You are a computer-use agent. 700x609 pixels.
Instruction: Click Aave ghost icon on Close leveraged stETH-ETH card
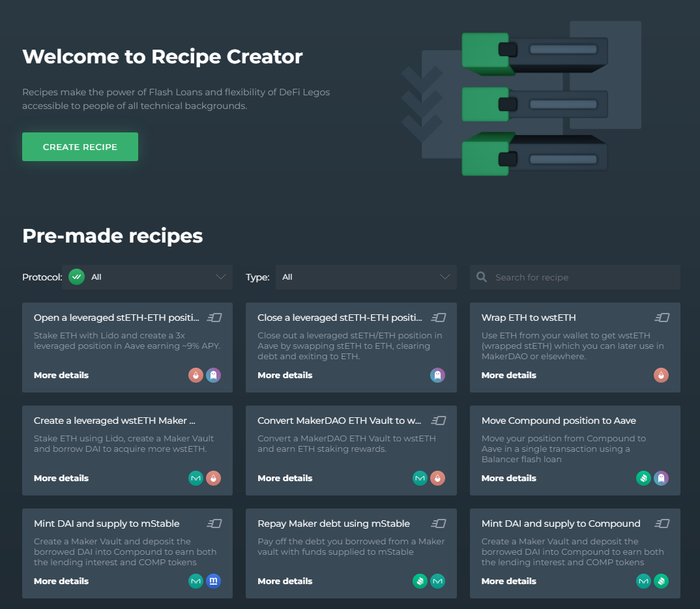(438, 375)
